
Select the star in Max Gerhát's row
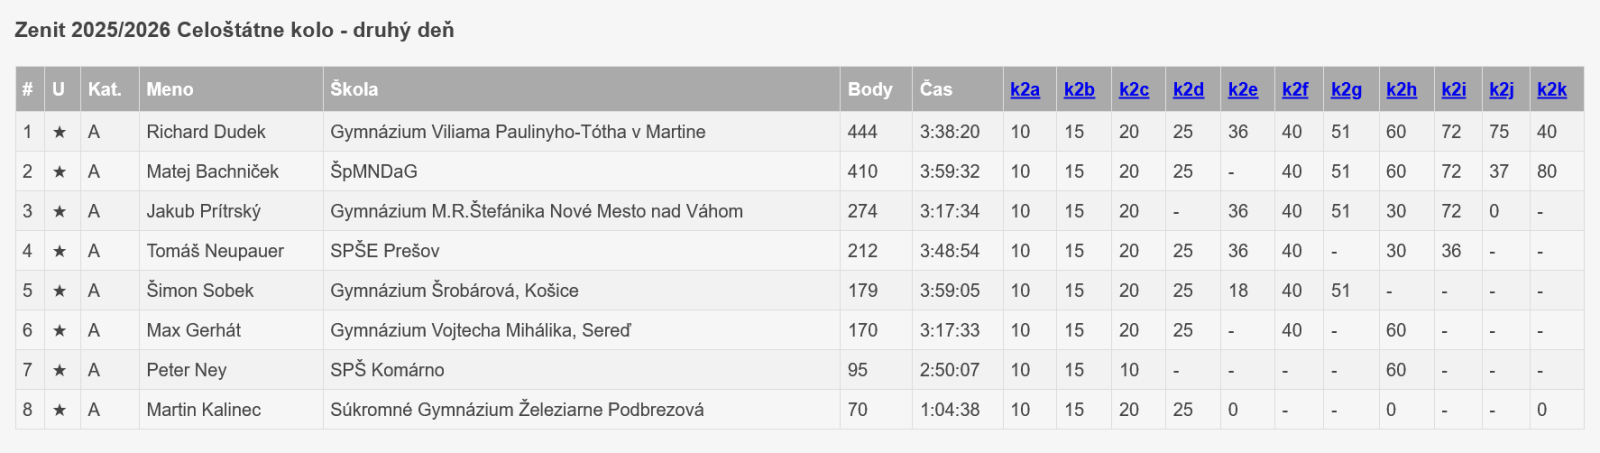[x=59, y=331]
